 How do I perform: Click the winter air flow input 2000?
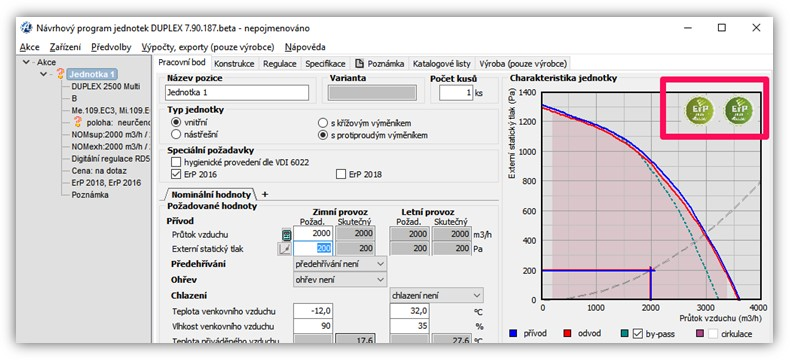(313, 234)
